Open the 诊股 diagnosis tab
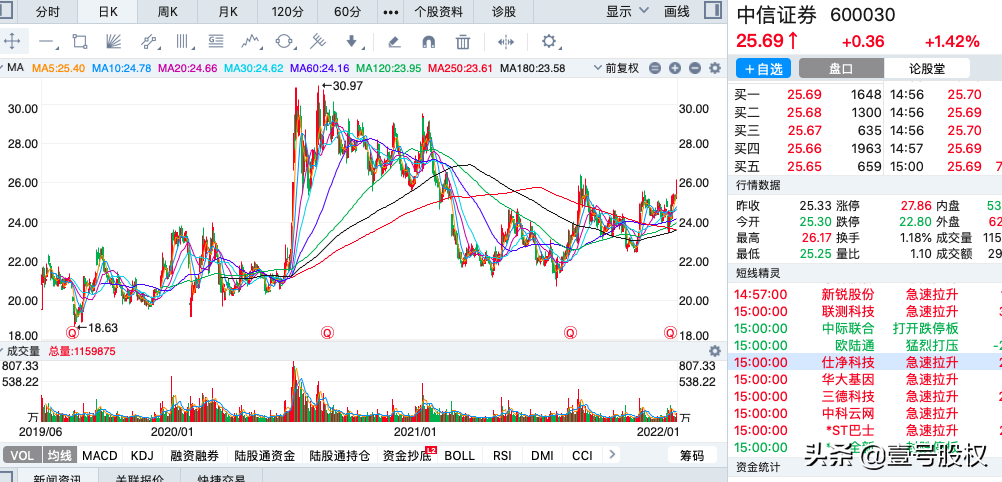The image size is (1002, 482). pyautogui.click(x=504, y=12)
